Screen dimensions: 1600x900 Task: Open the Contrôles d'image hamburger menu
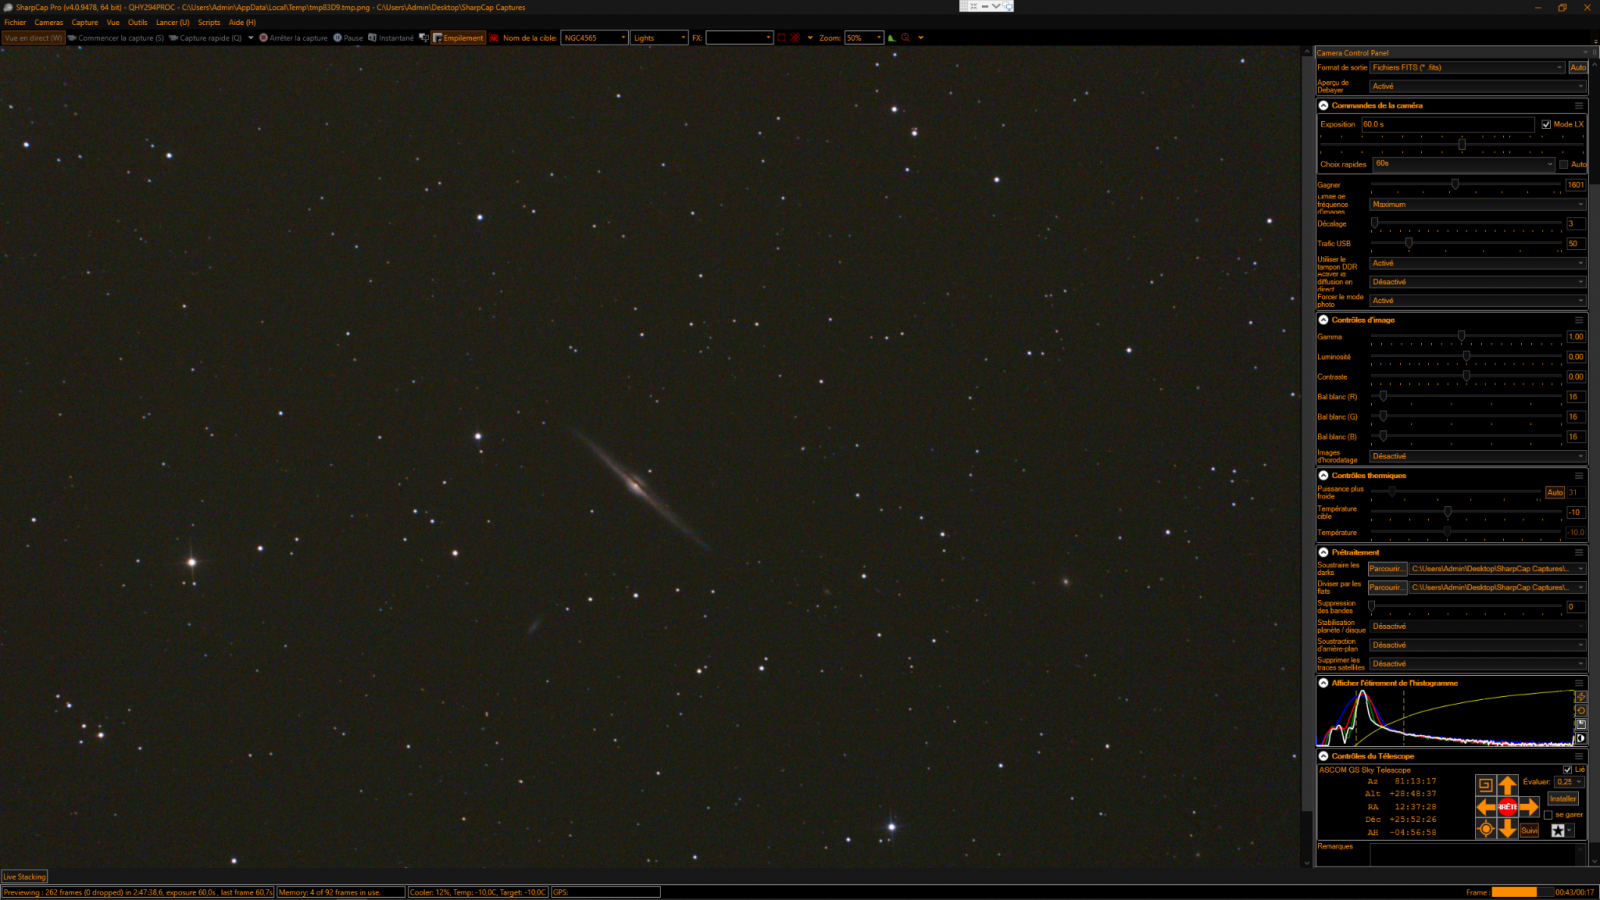tap(1579, 320)
